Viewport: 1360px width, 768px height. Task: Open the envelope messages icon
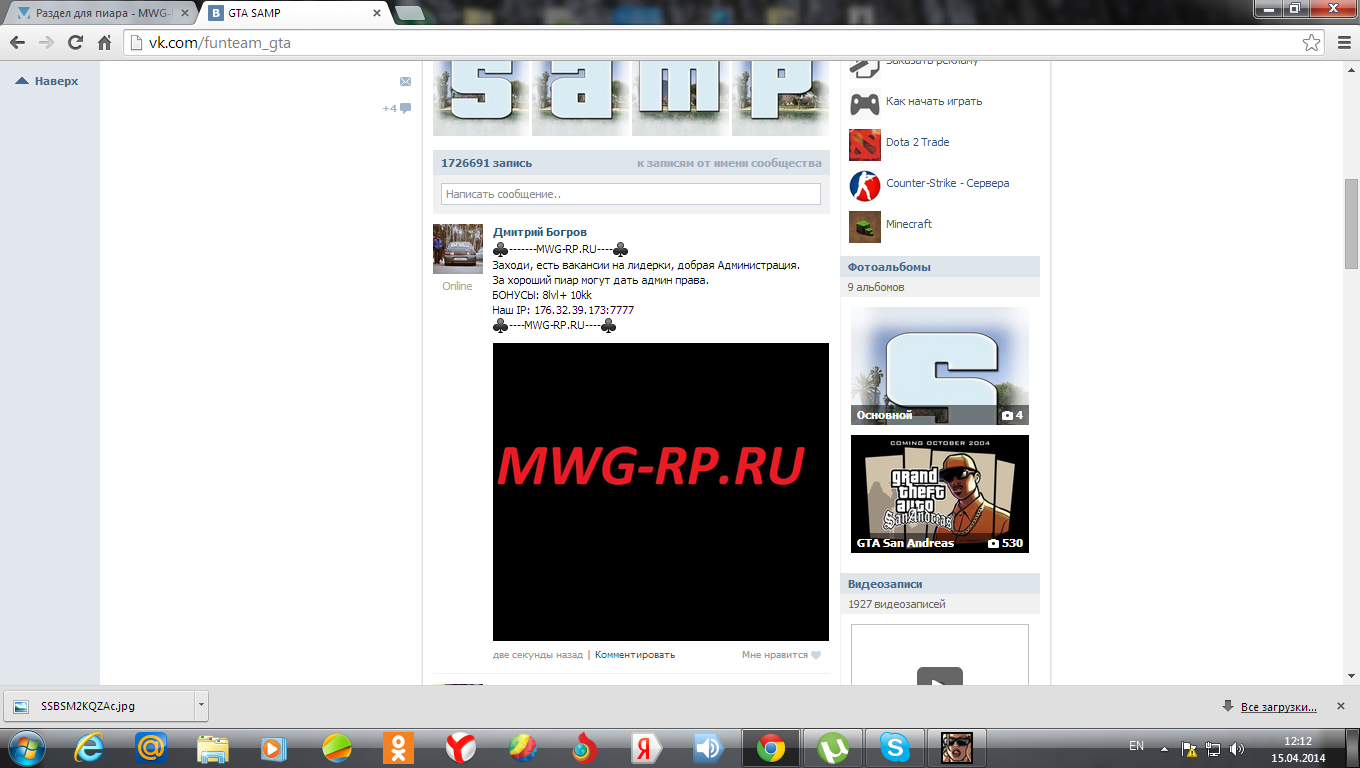405,81
